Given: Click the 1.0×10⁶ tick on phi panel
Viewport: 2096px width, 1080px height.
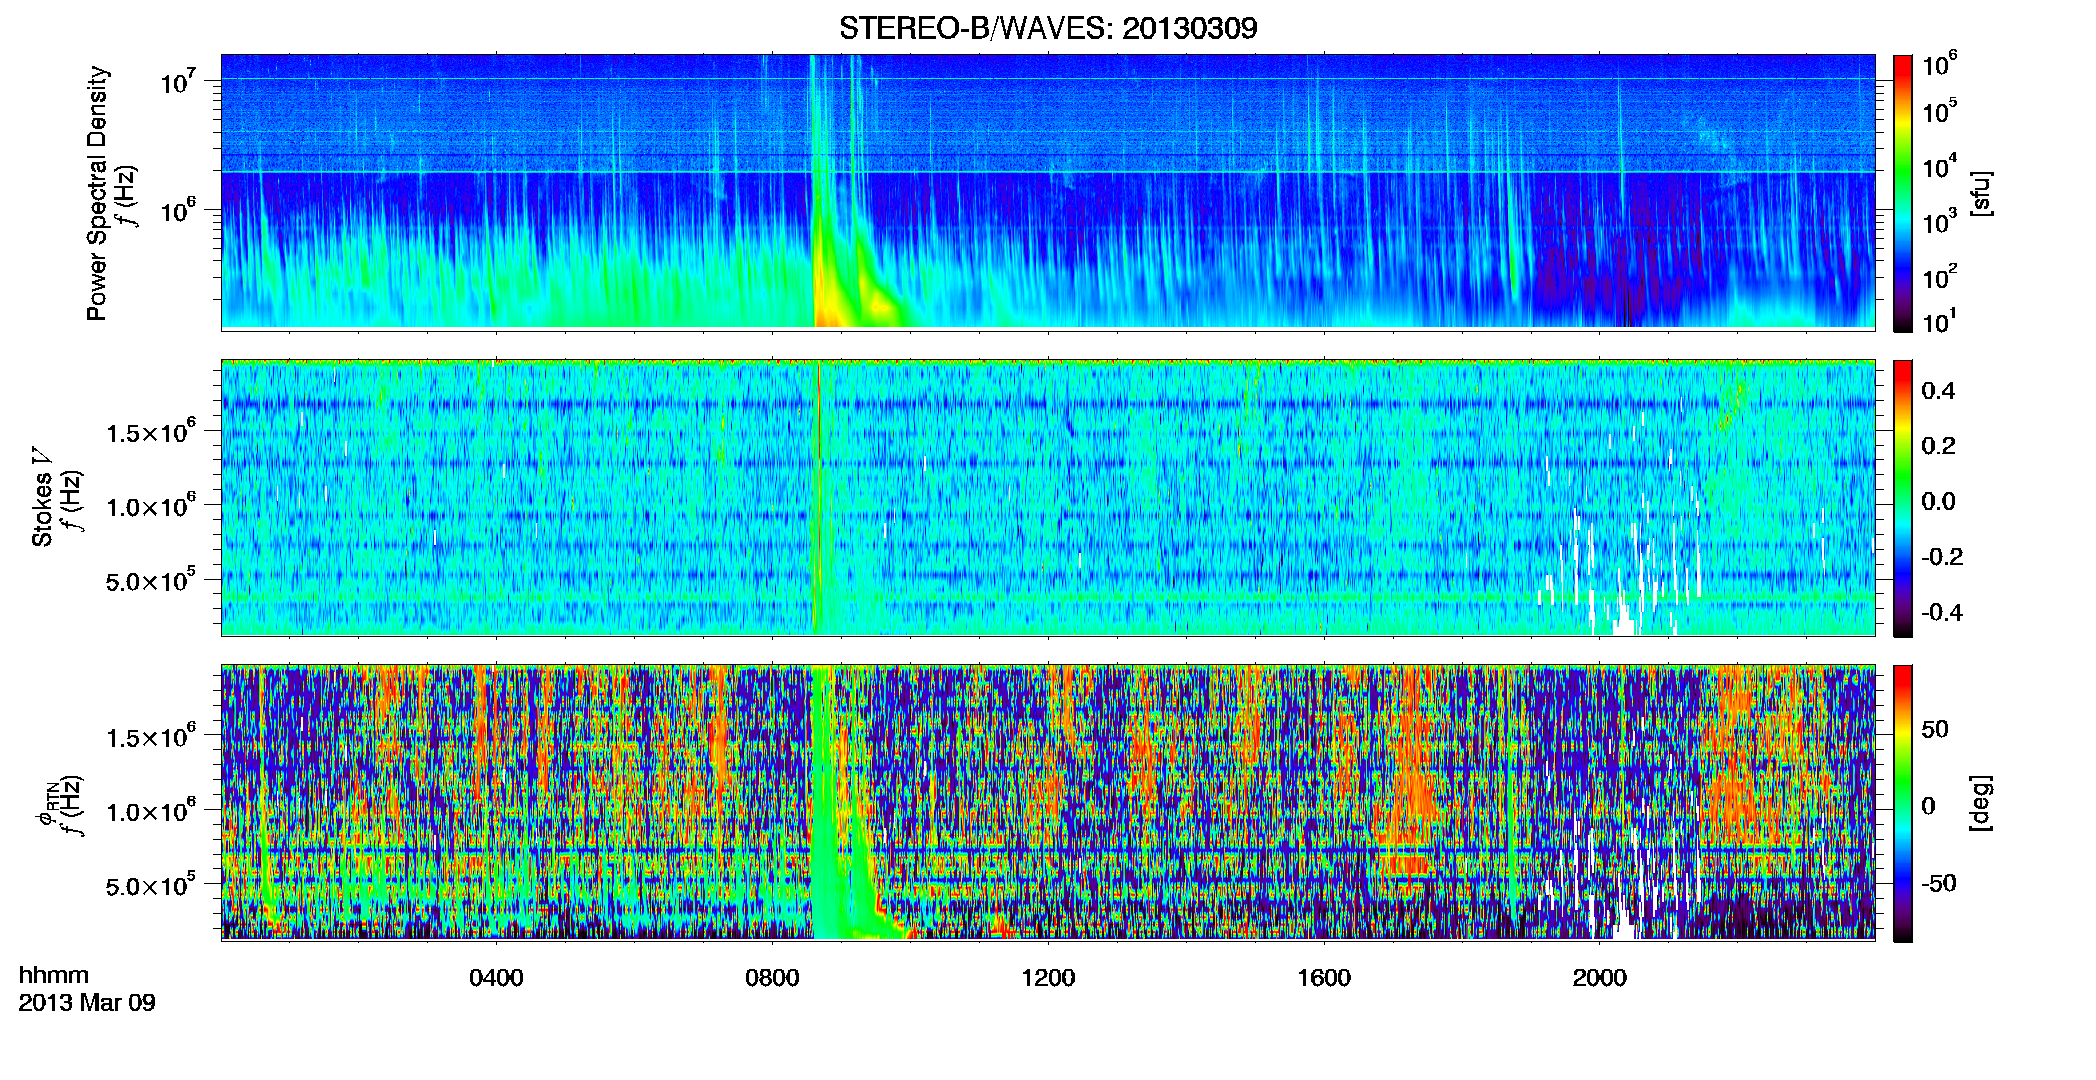Looking at the screenshot, I should [151, 811].
